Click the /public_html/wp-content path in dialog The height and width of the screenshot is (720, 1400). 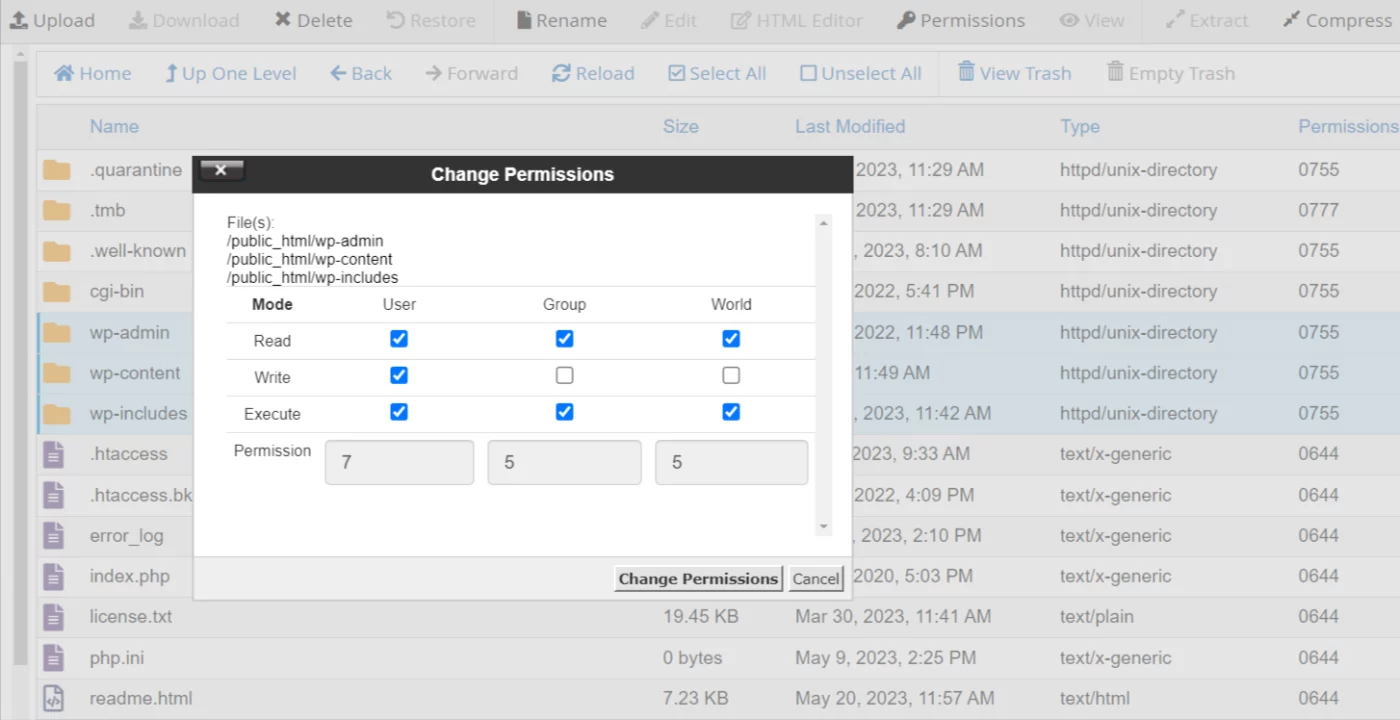310,260
